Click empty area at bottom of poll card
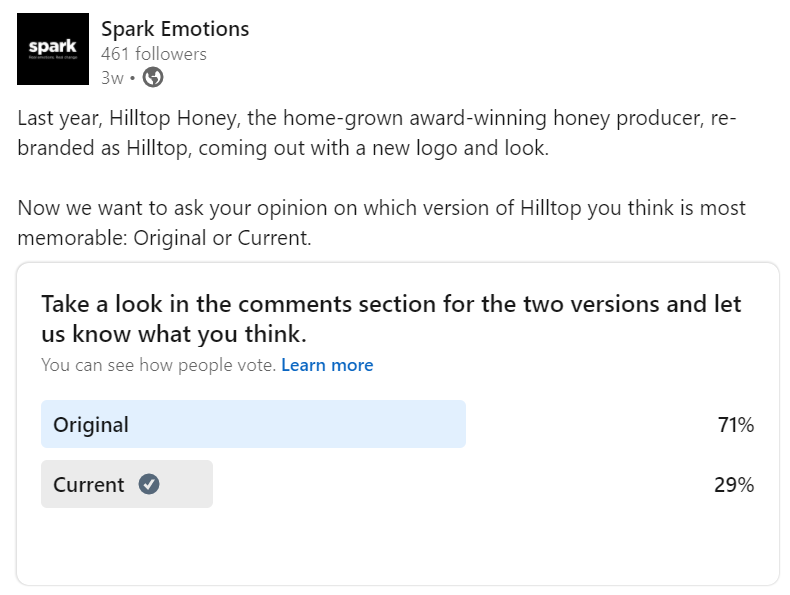 pyautogui.click(x=398, y=547)
